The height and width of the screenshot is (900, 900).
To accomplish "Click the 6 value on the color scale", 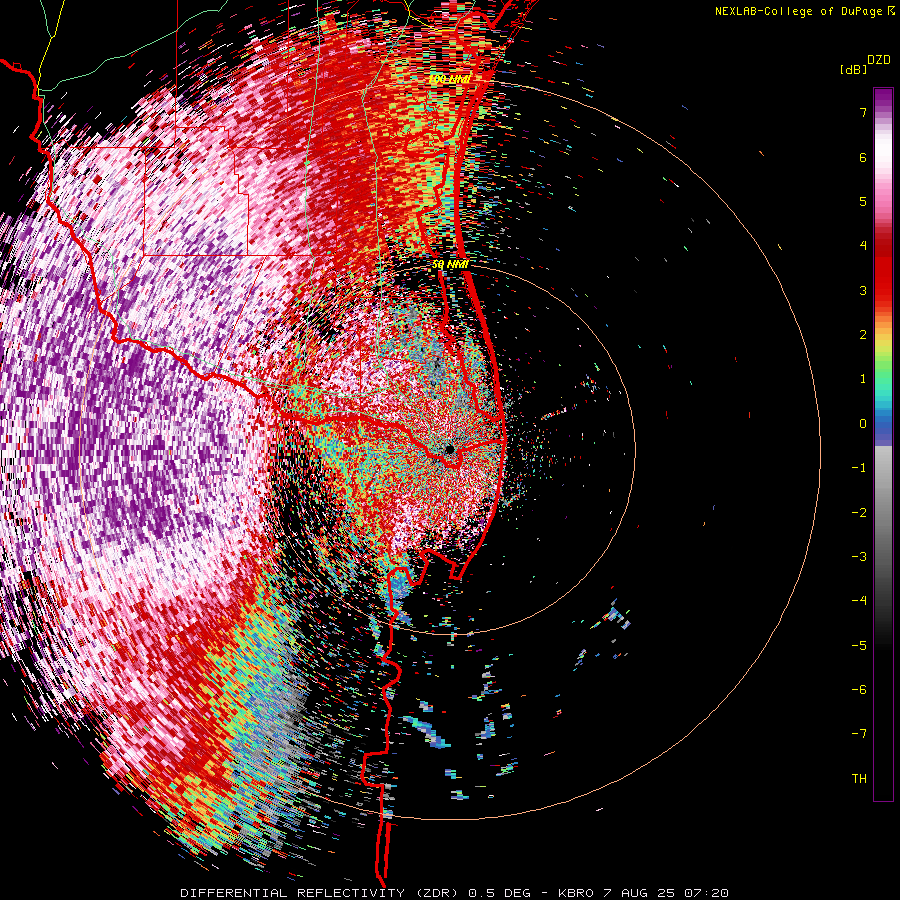I will (x=863, y=157).
